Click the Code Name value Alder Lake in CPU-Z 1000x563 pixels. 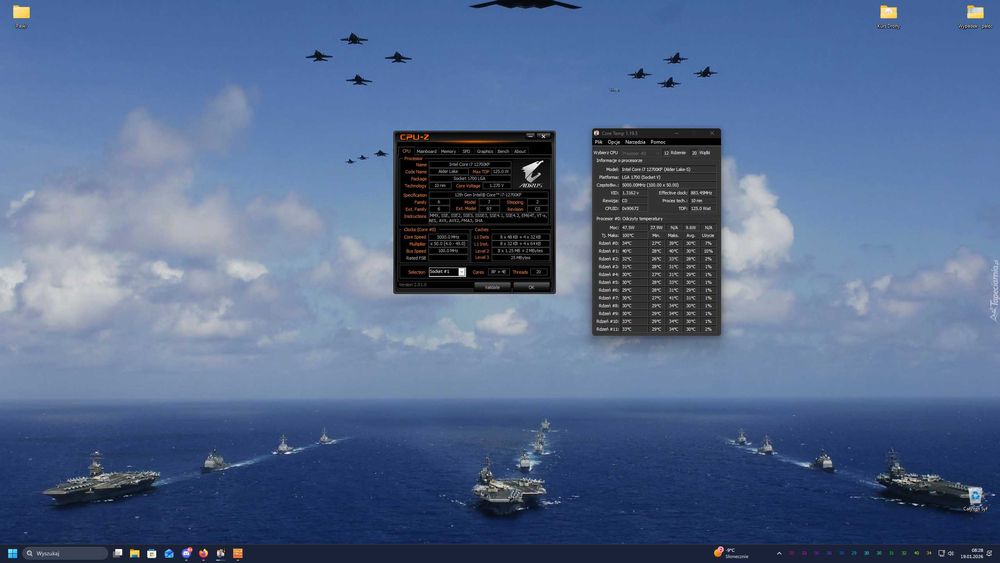pyautogui.click(x=448, y=172)
